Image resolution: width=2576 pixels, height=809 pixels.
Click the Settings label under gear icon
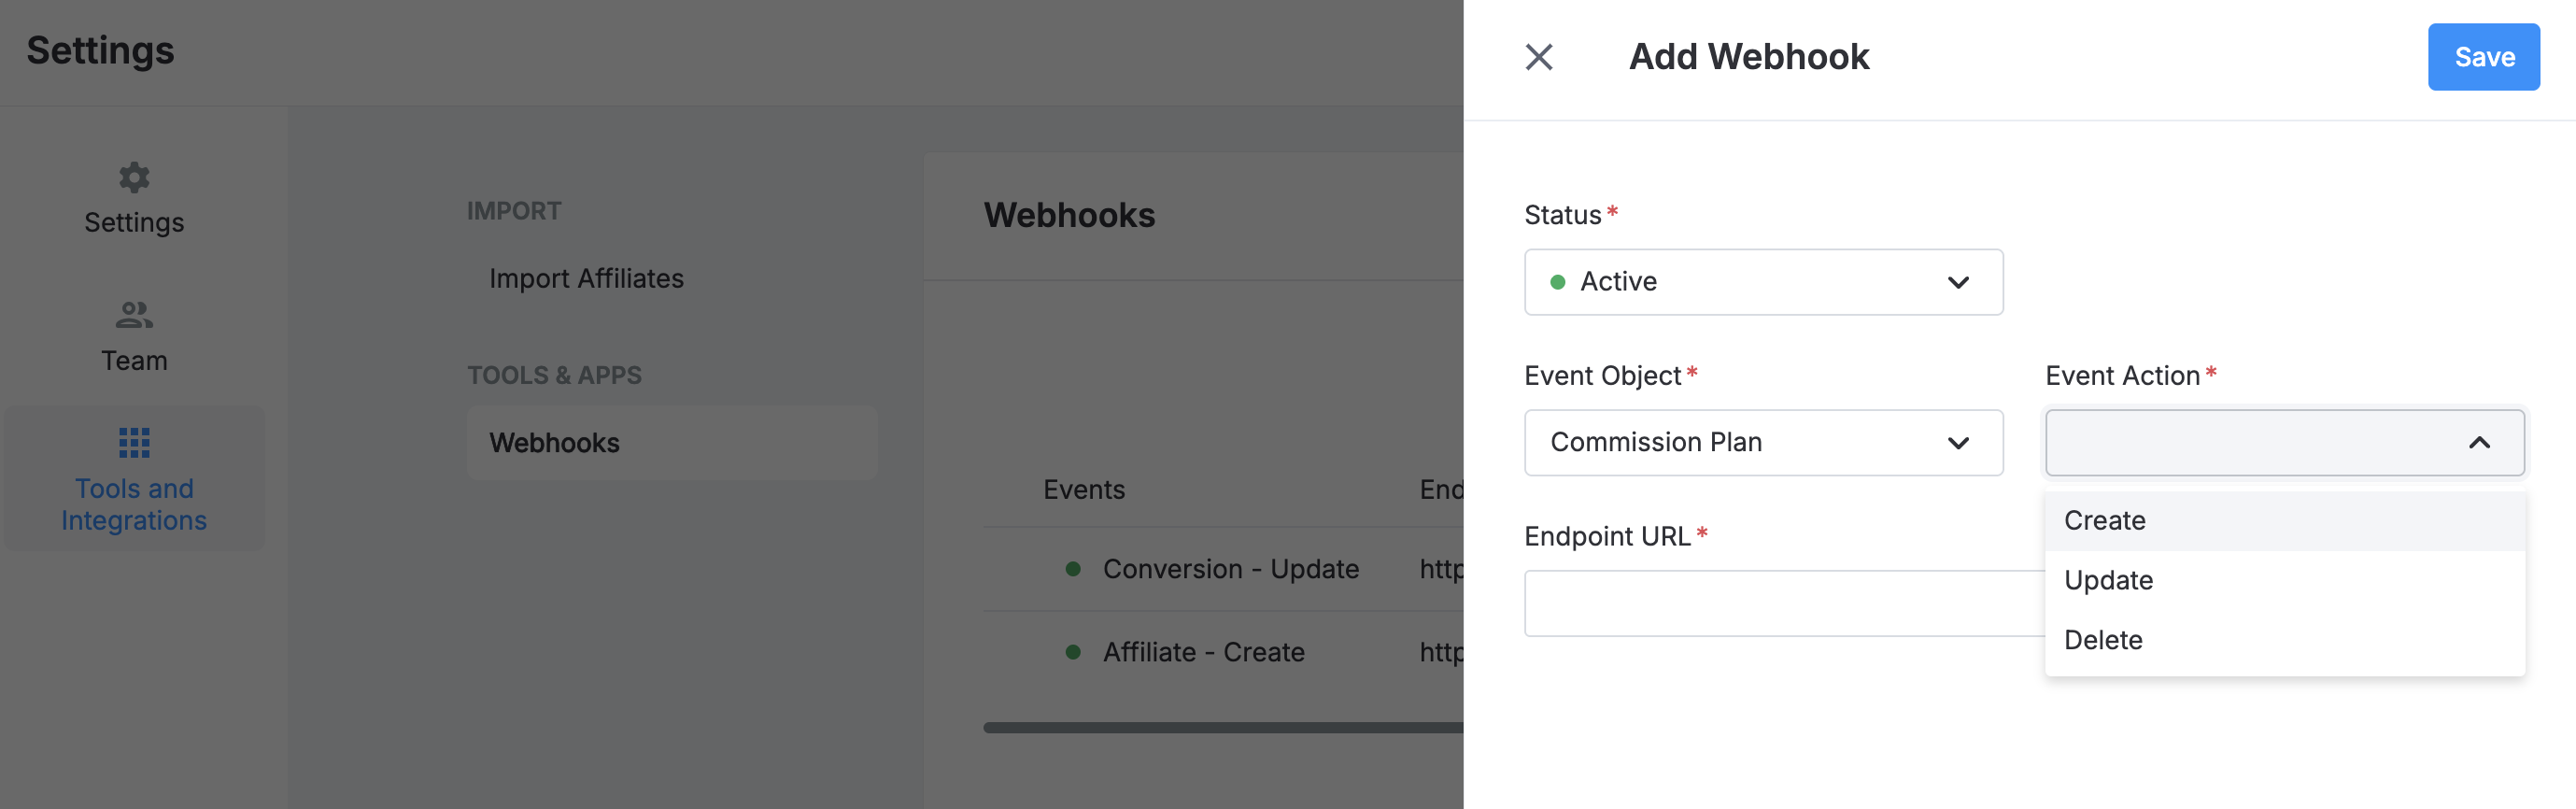(x=134, y=223)
